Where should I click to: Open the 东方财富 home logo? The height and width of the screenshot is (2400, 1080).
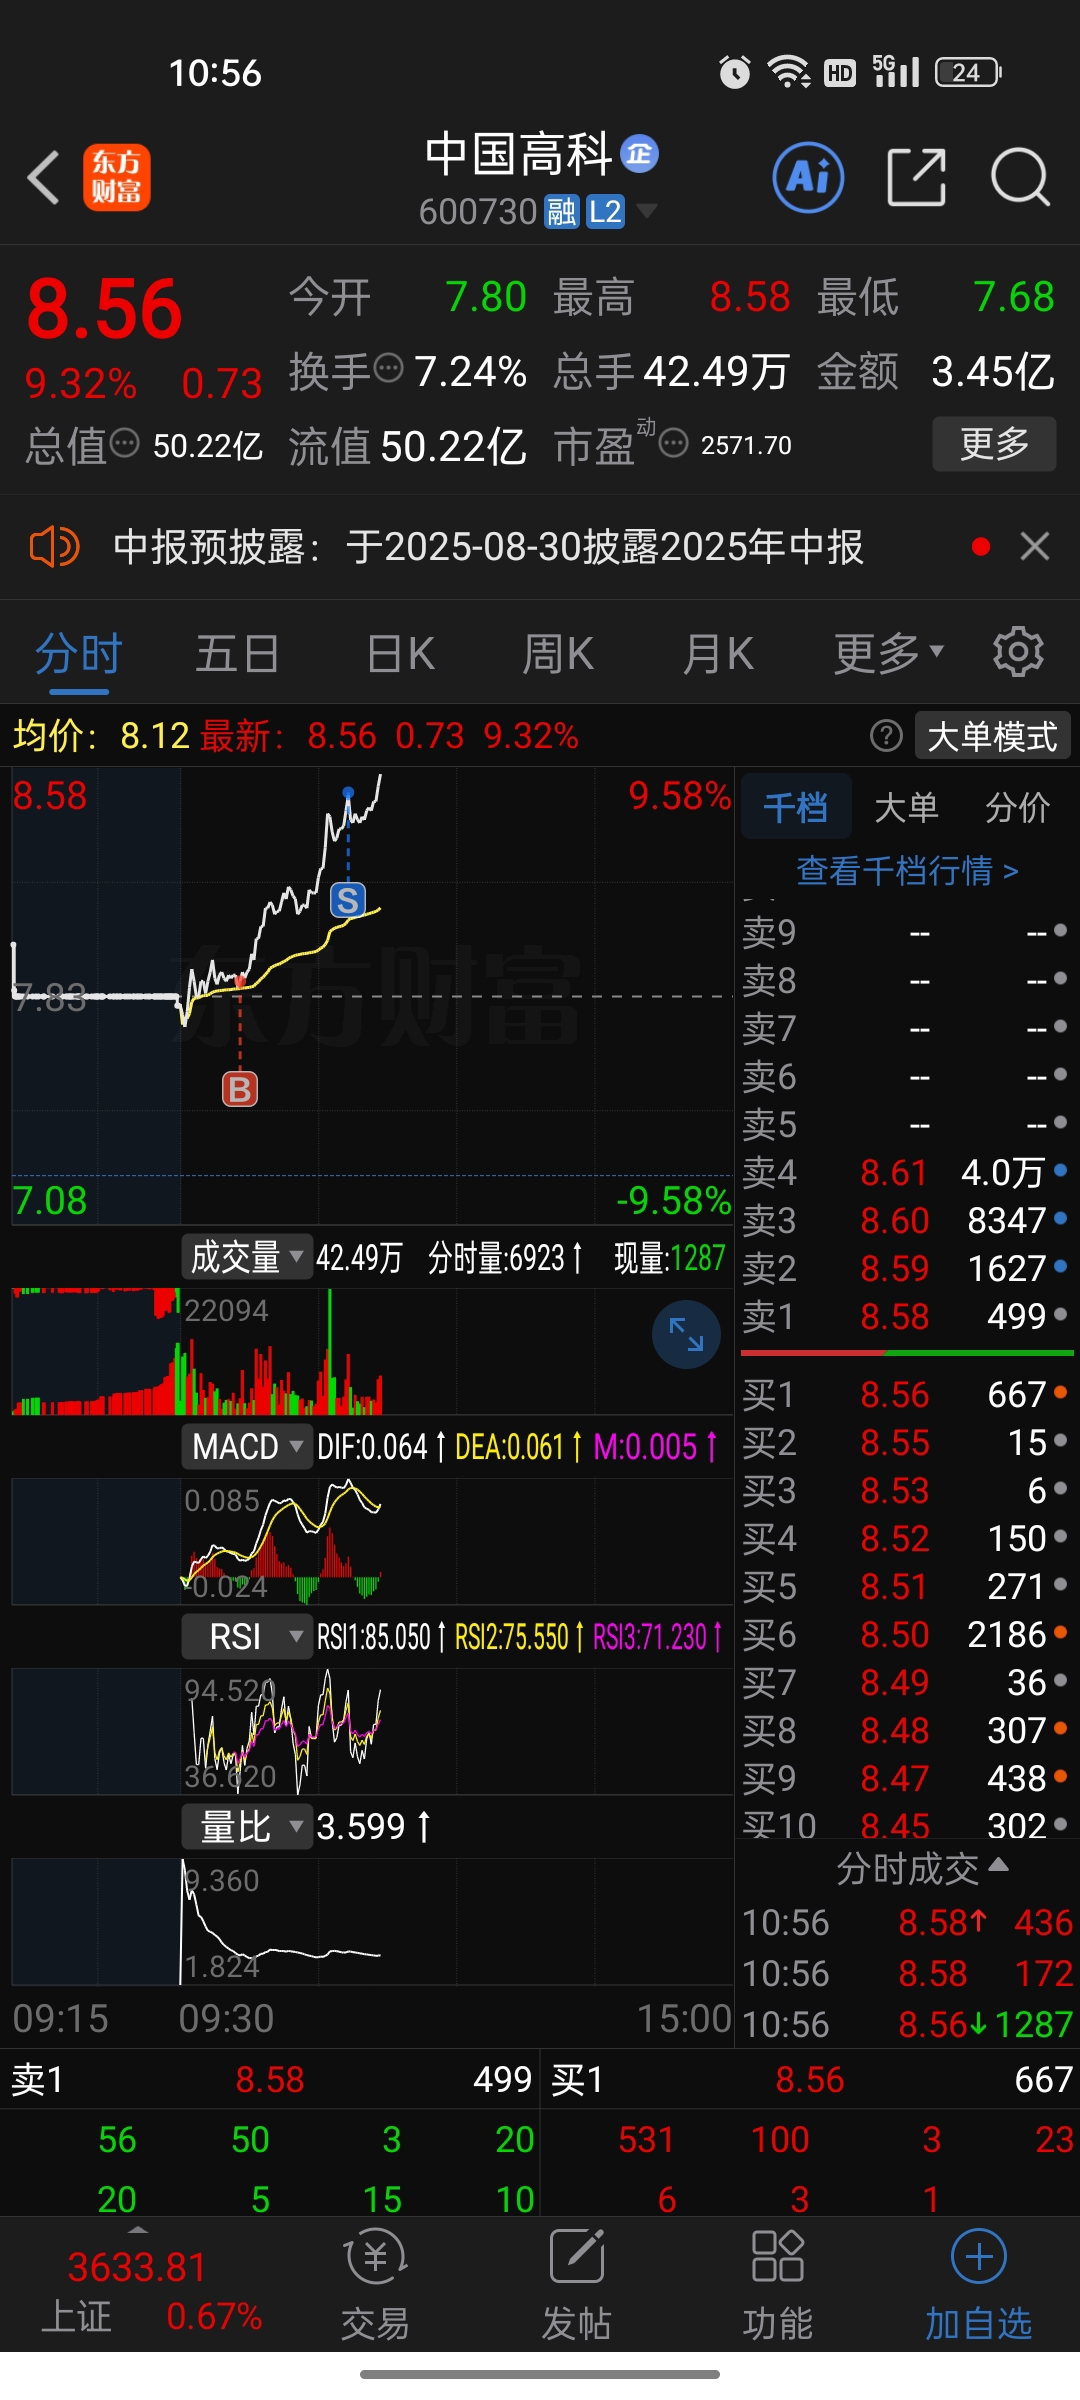(117, 178)
